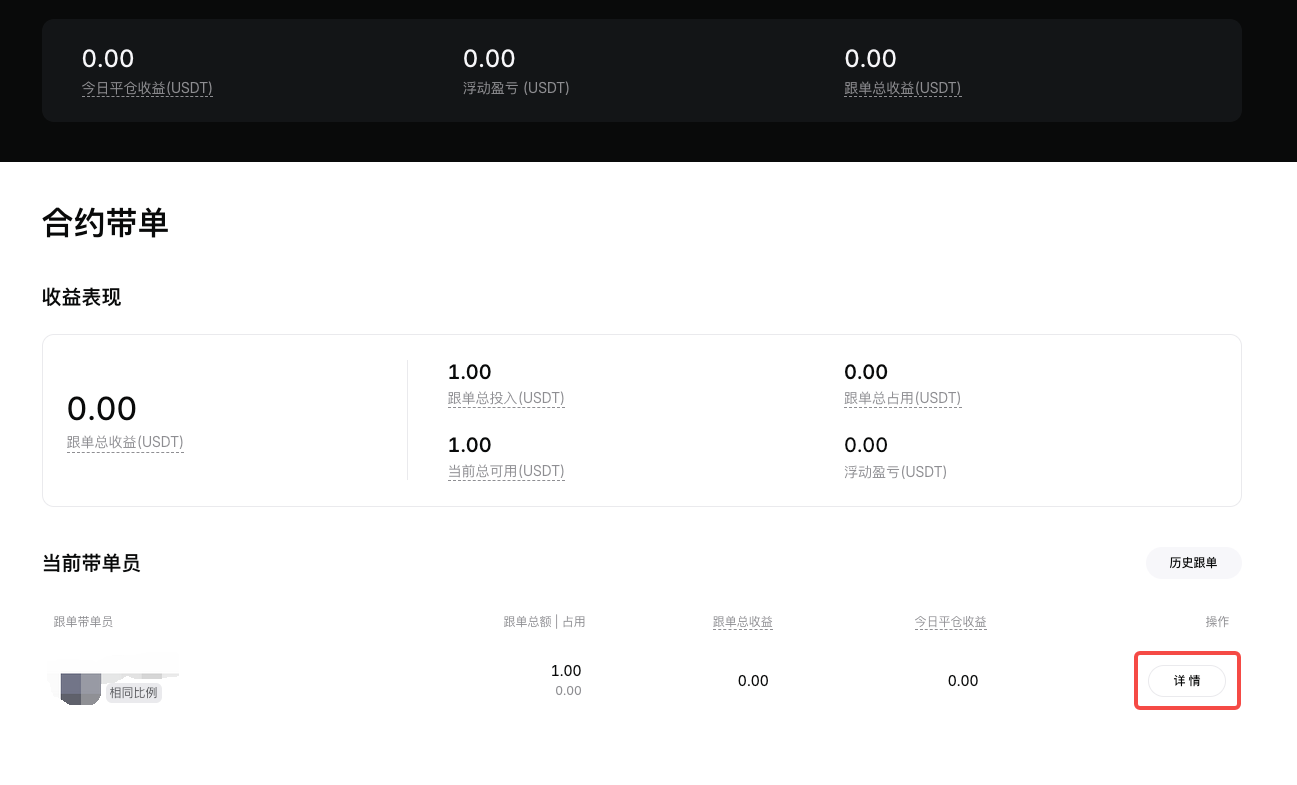Click the 当前总可用(USDT) label
Viewport: 1297px width, 785px height.
(x=506, y=471)
